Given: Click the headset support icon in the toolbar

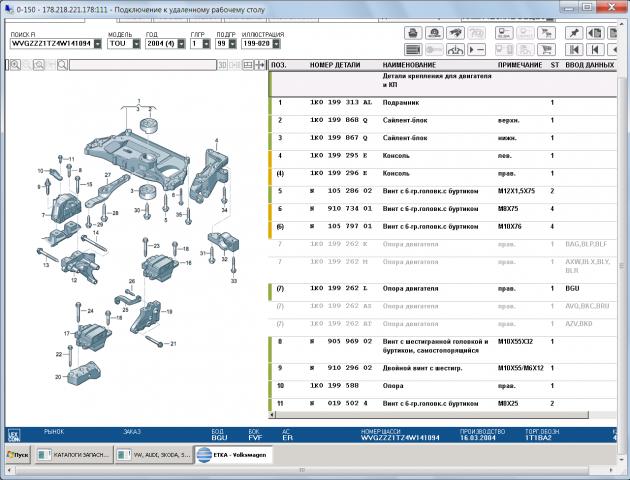Looking at the screenshot, I should coord(434,33).
